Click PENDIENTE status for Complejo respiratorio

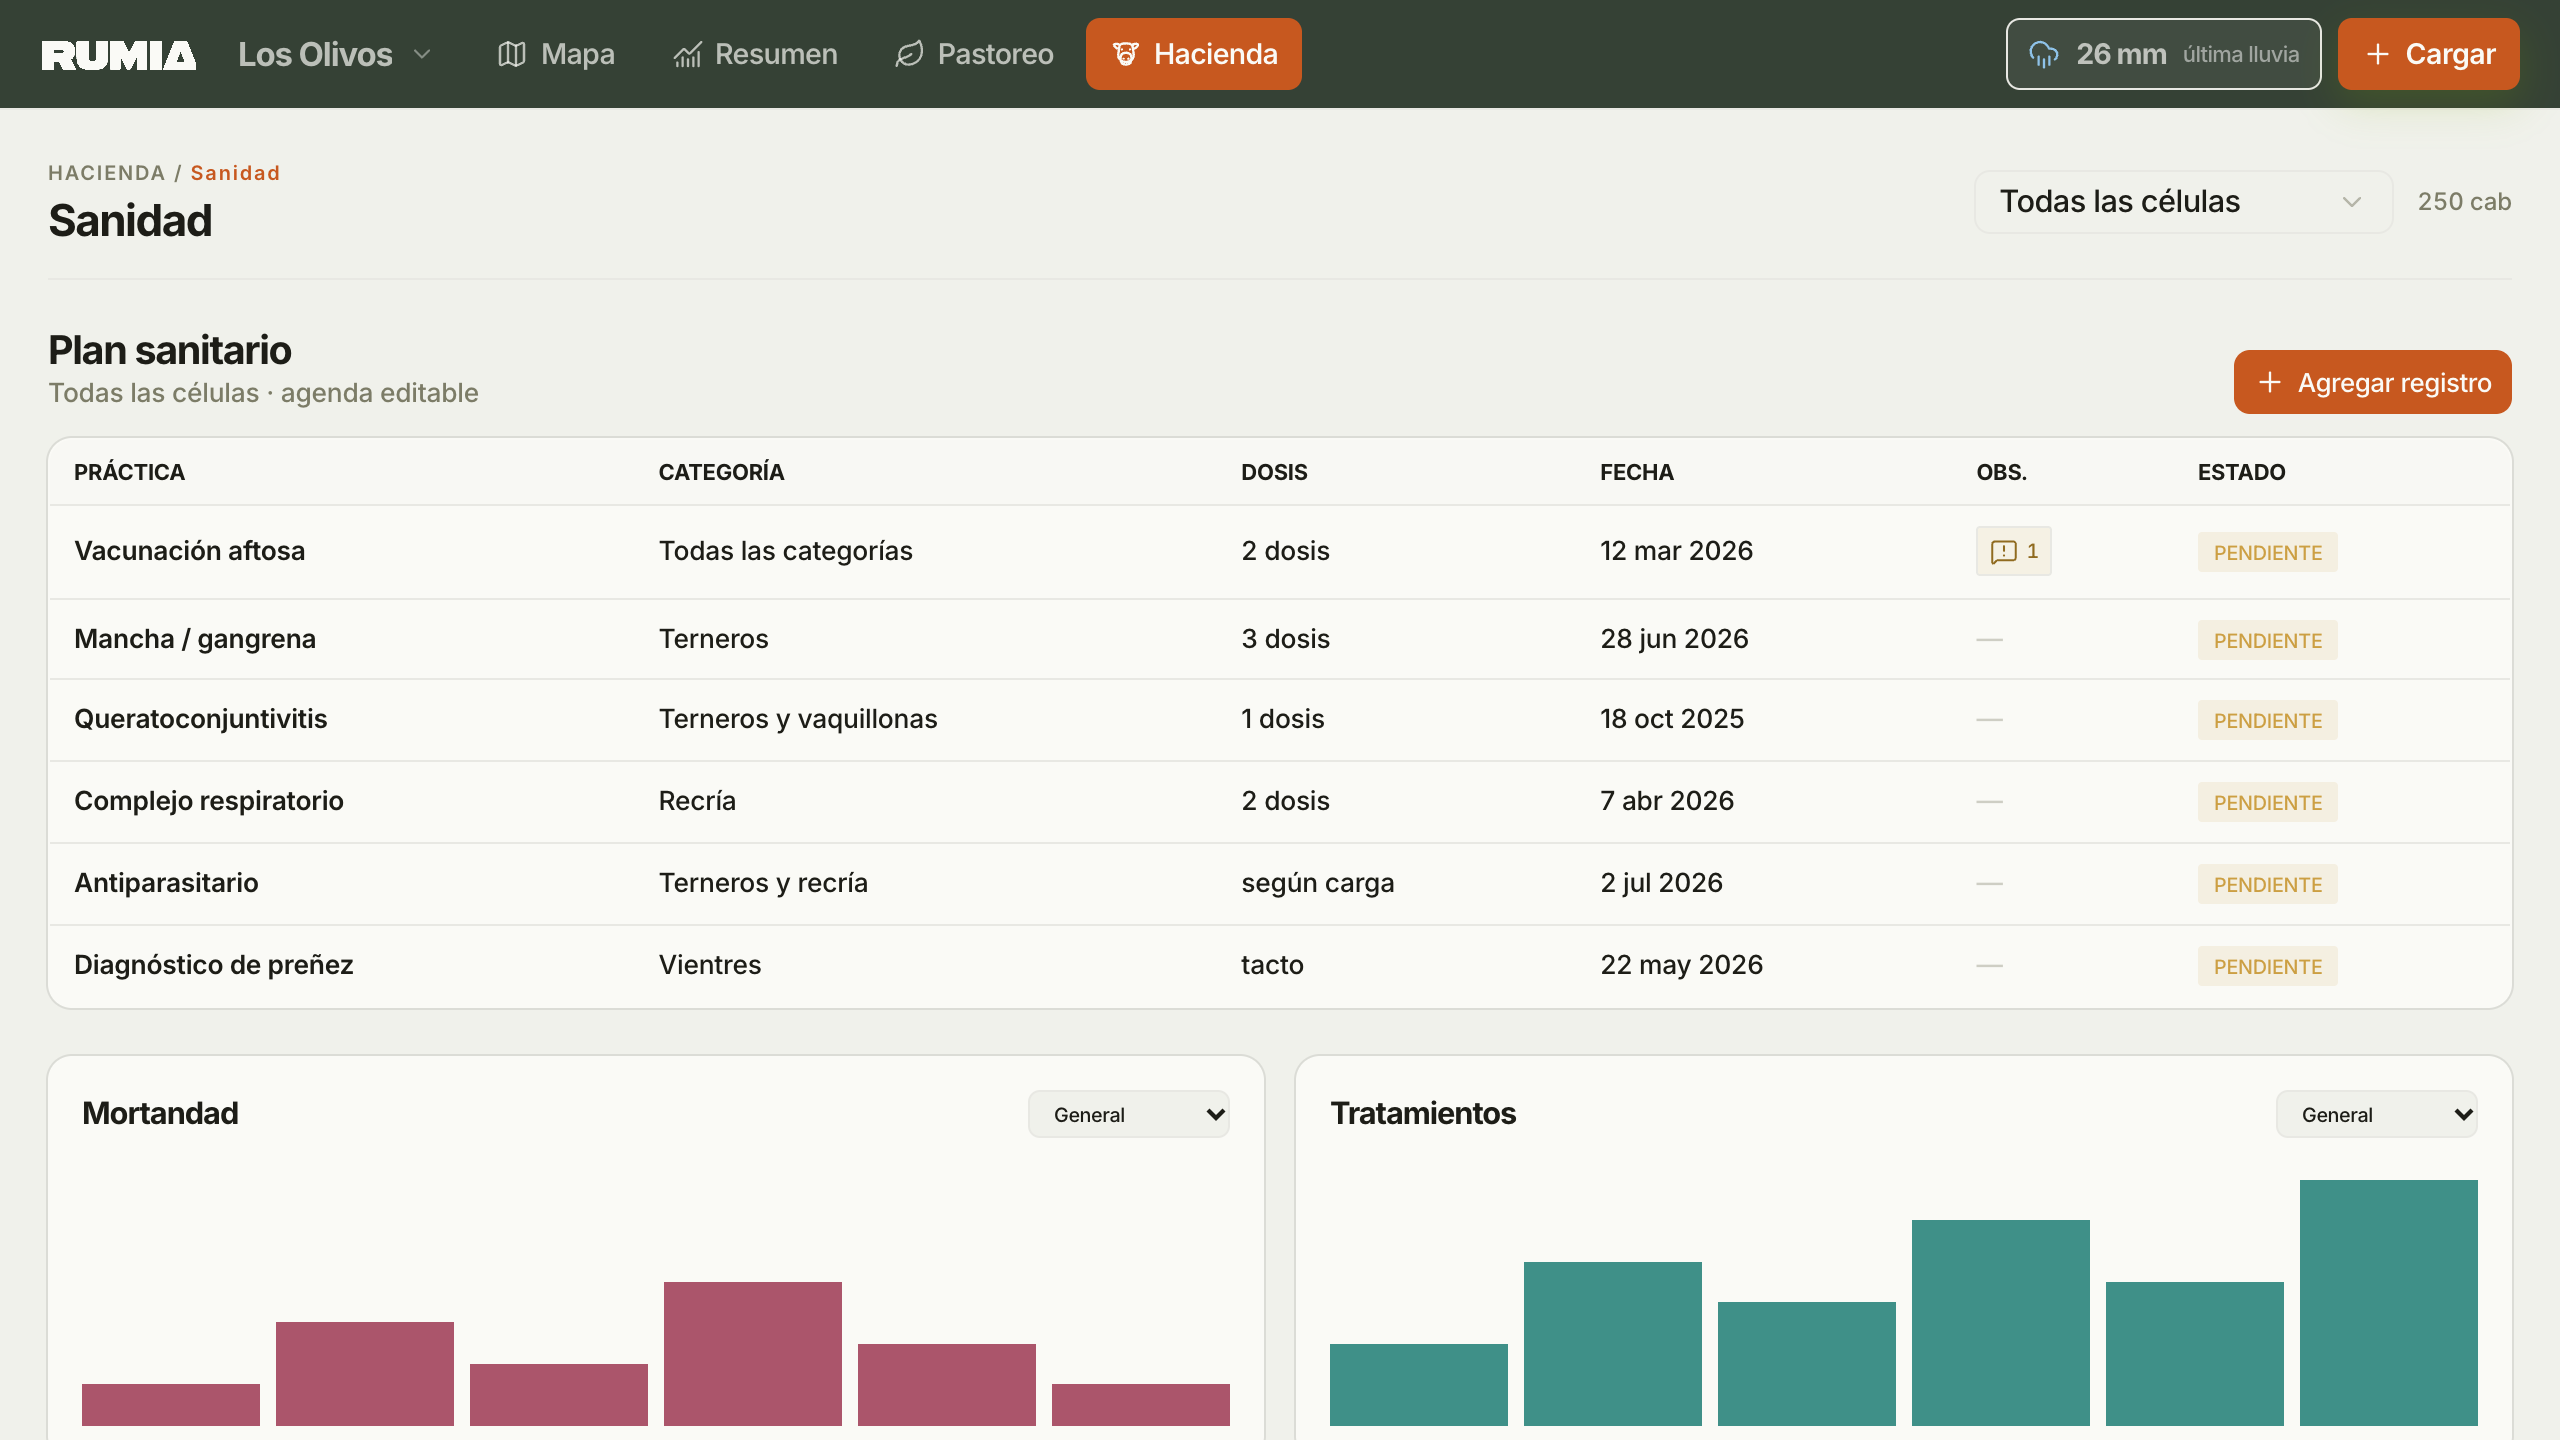point(2267,802)
